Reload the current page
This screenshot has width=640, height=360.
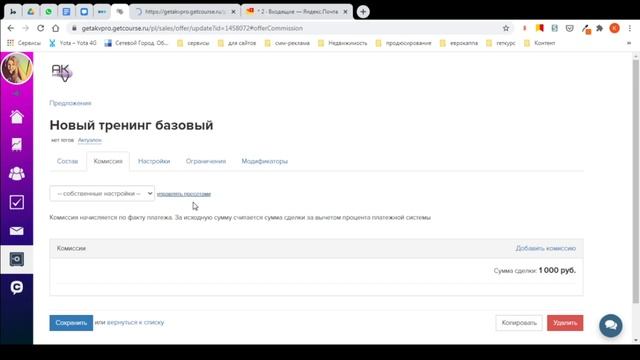[40, 28]
